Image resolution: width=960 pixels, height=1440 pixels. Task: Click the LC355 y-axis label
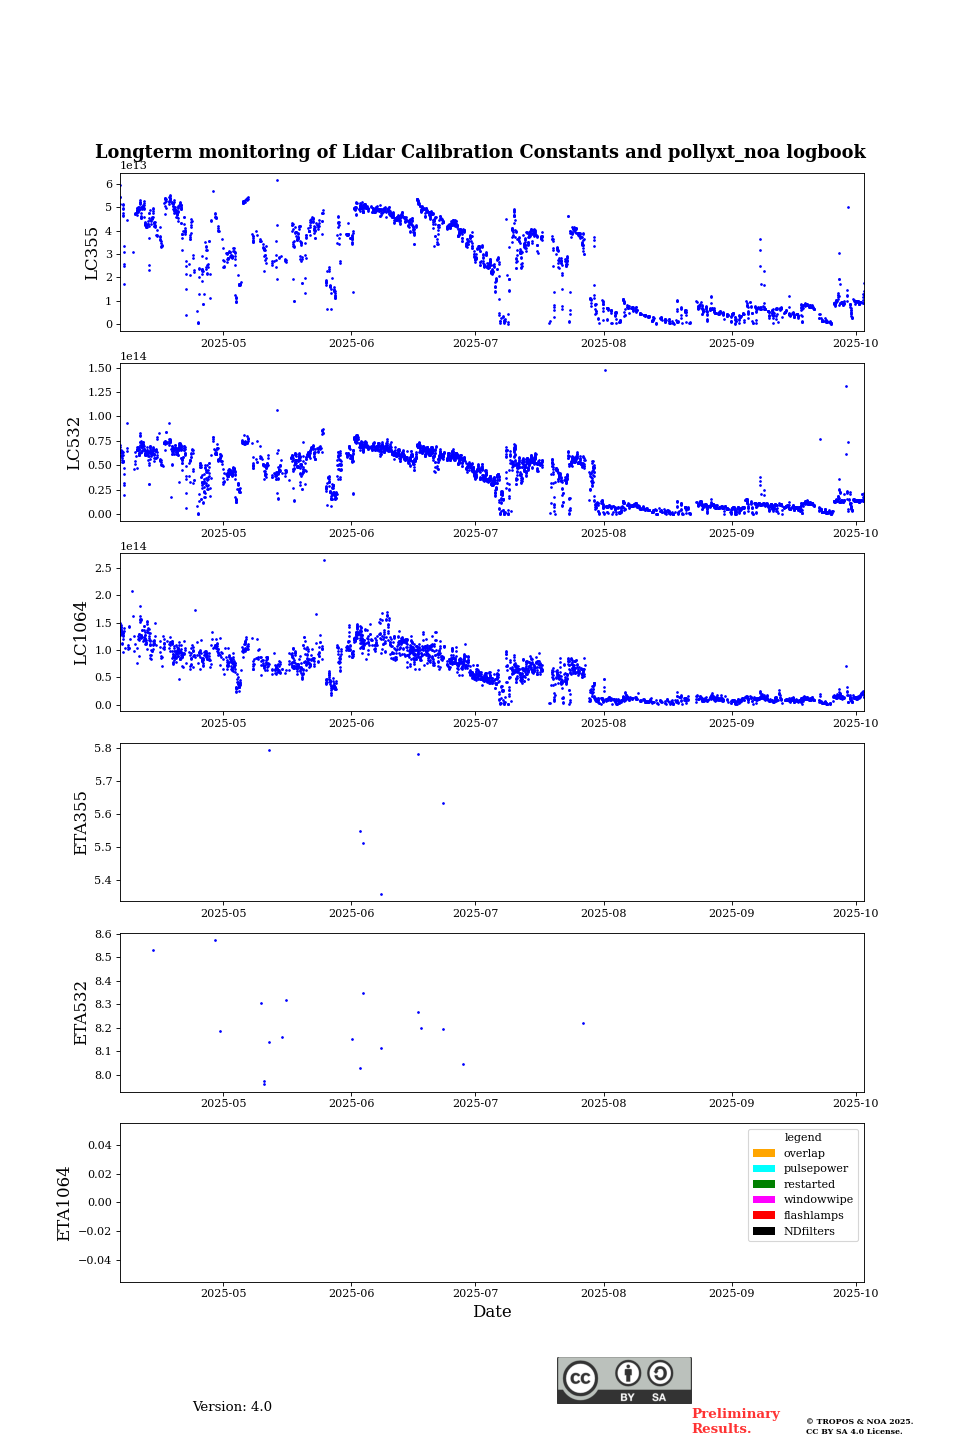(92, 253)
